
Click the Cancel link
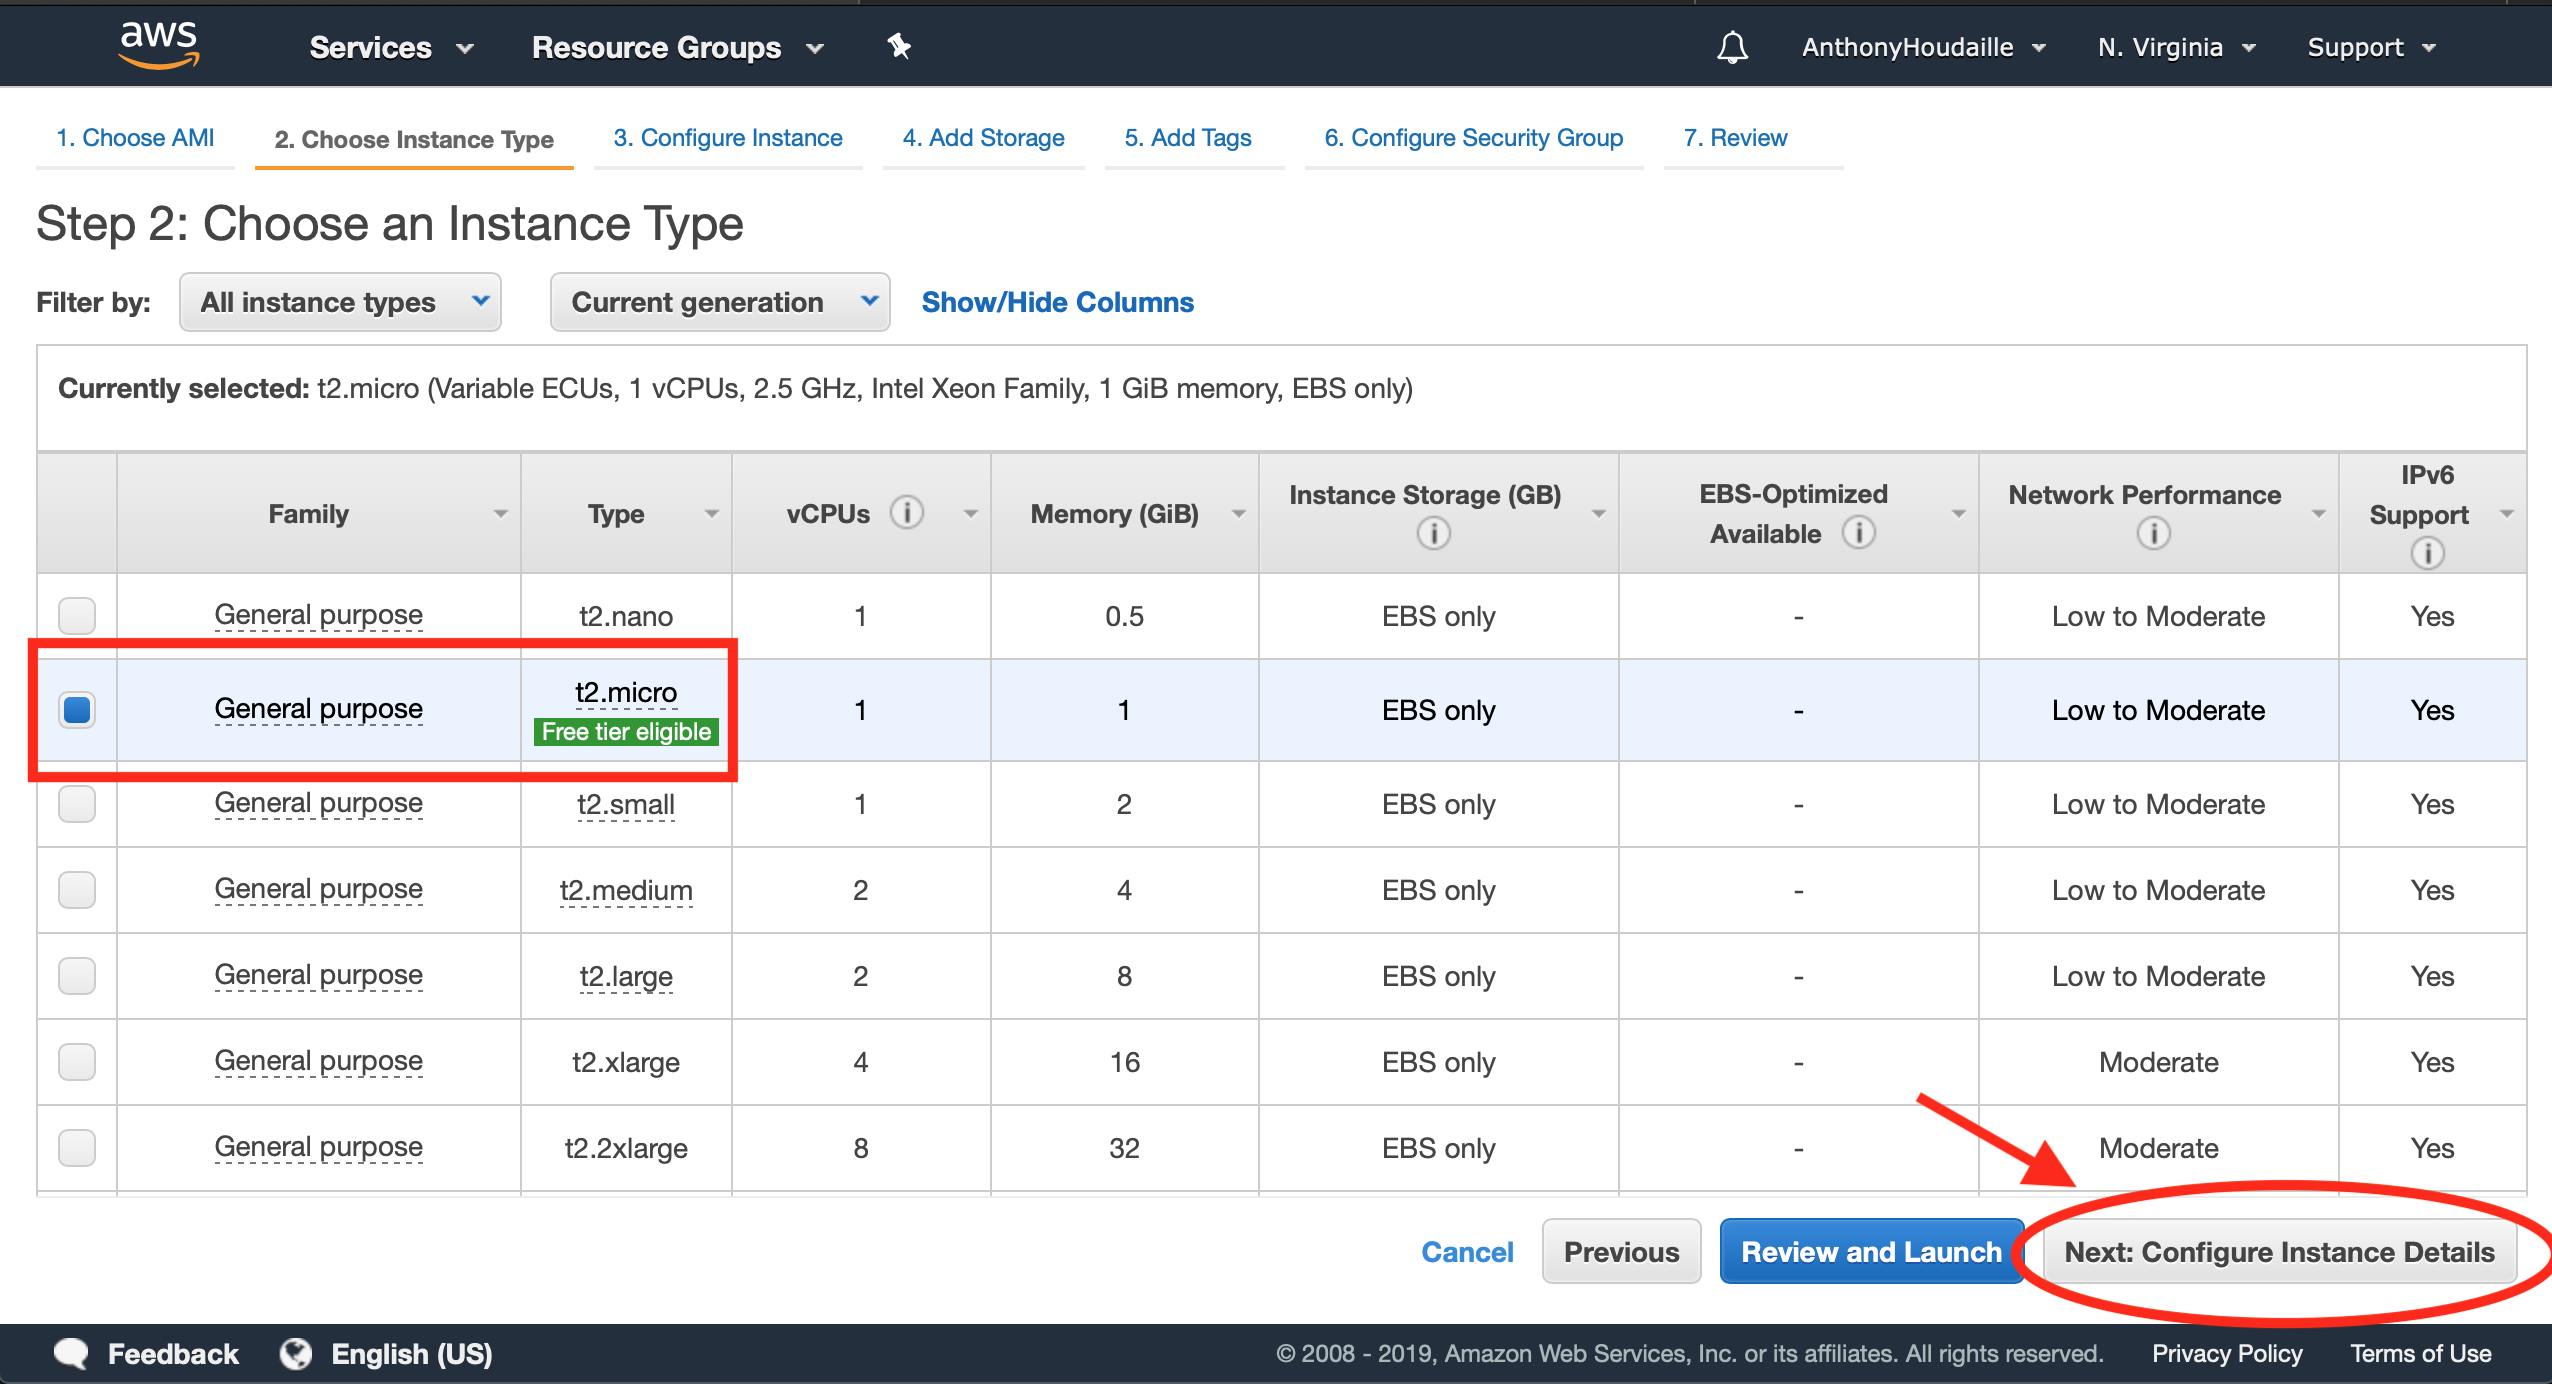tap(1467, 1251)
